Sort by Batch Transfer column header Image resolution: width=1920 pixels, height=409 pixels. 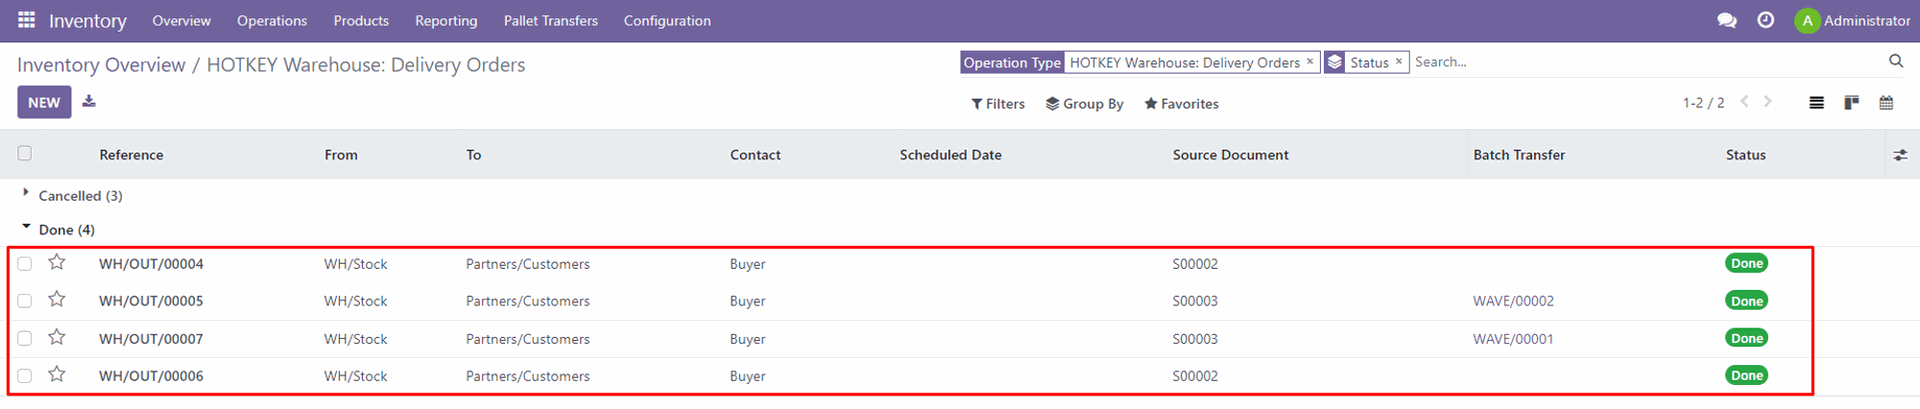(x=1519, y=155)
